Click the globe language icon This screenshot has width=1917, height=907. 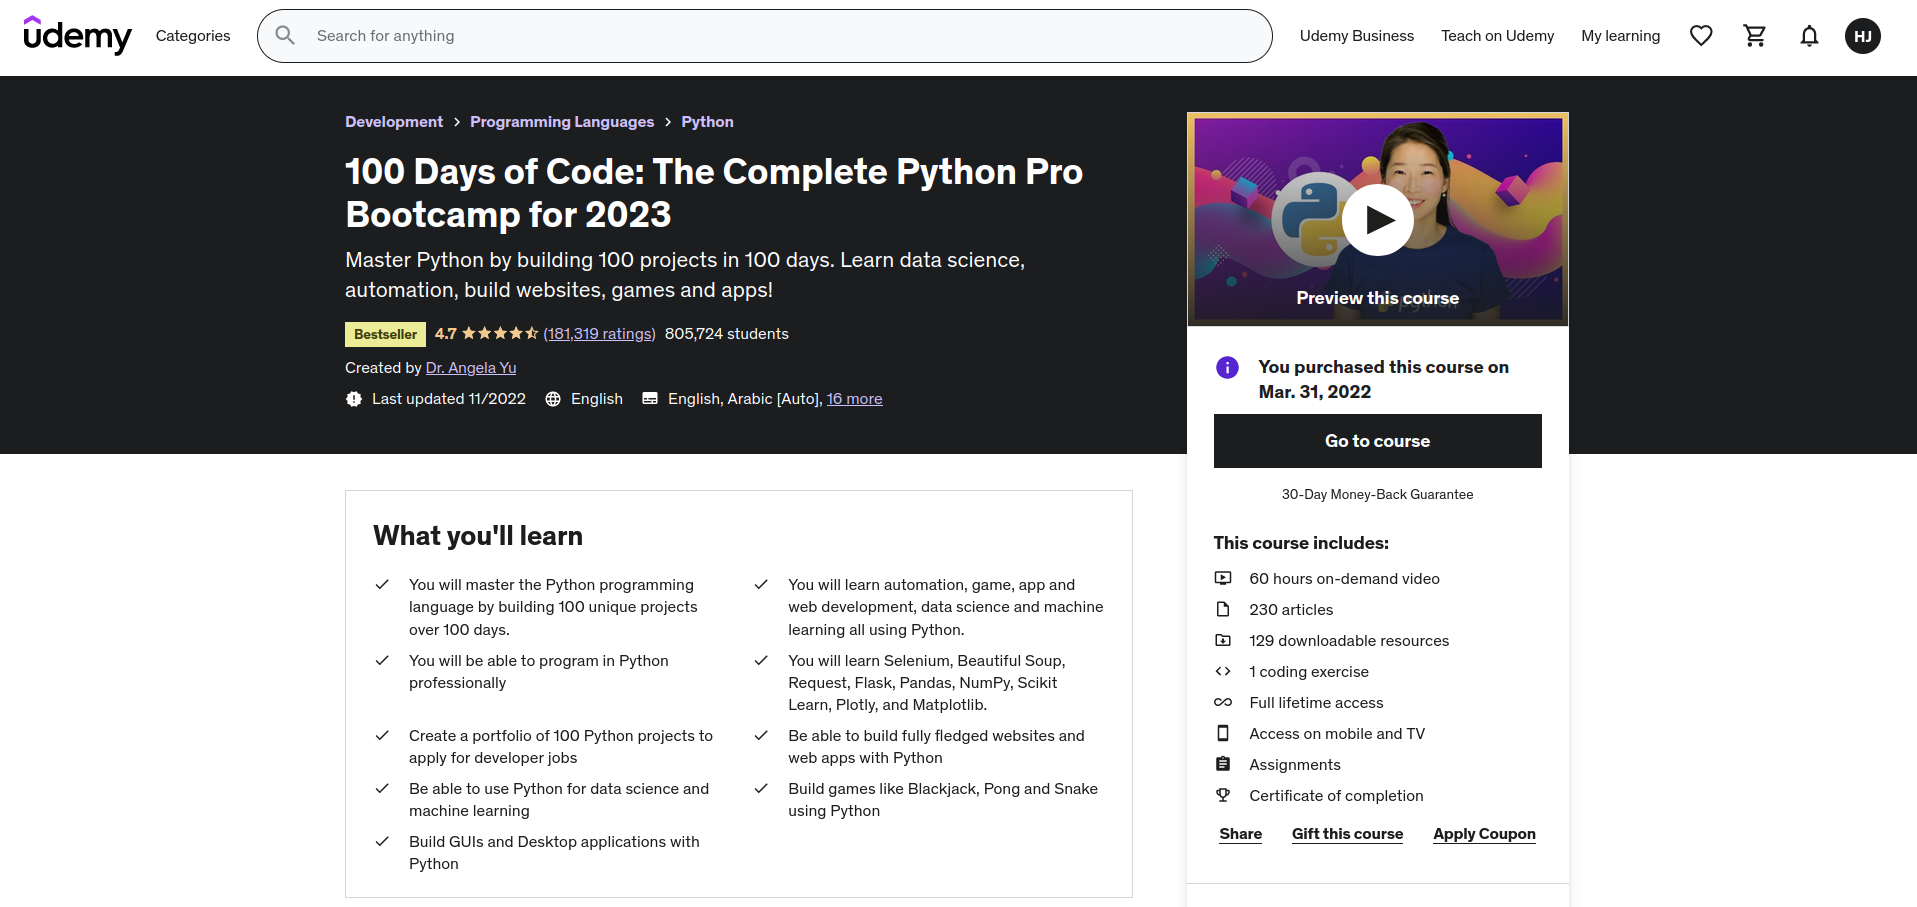pos(553,399)
